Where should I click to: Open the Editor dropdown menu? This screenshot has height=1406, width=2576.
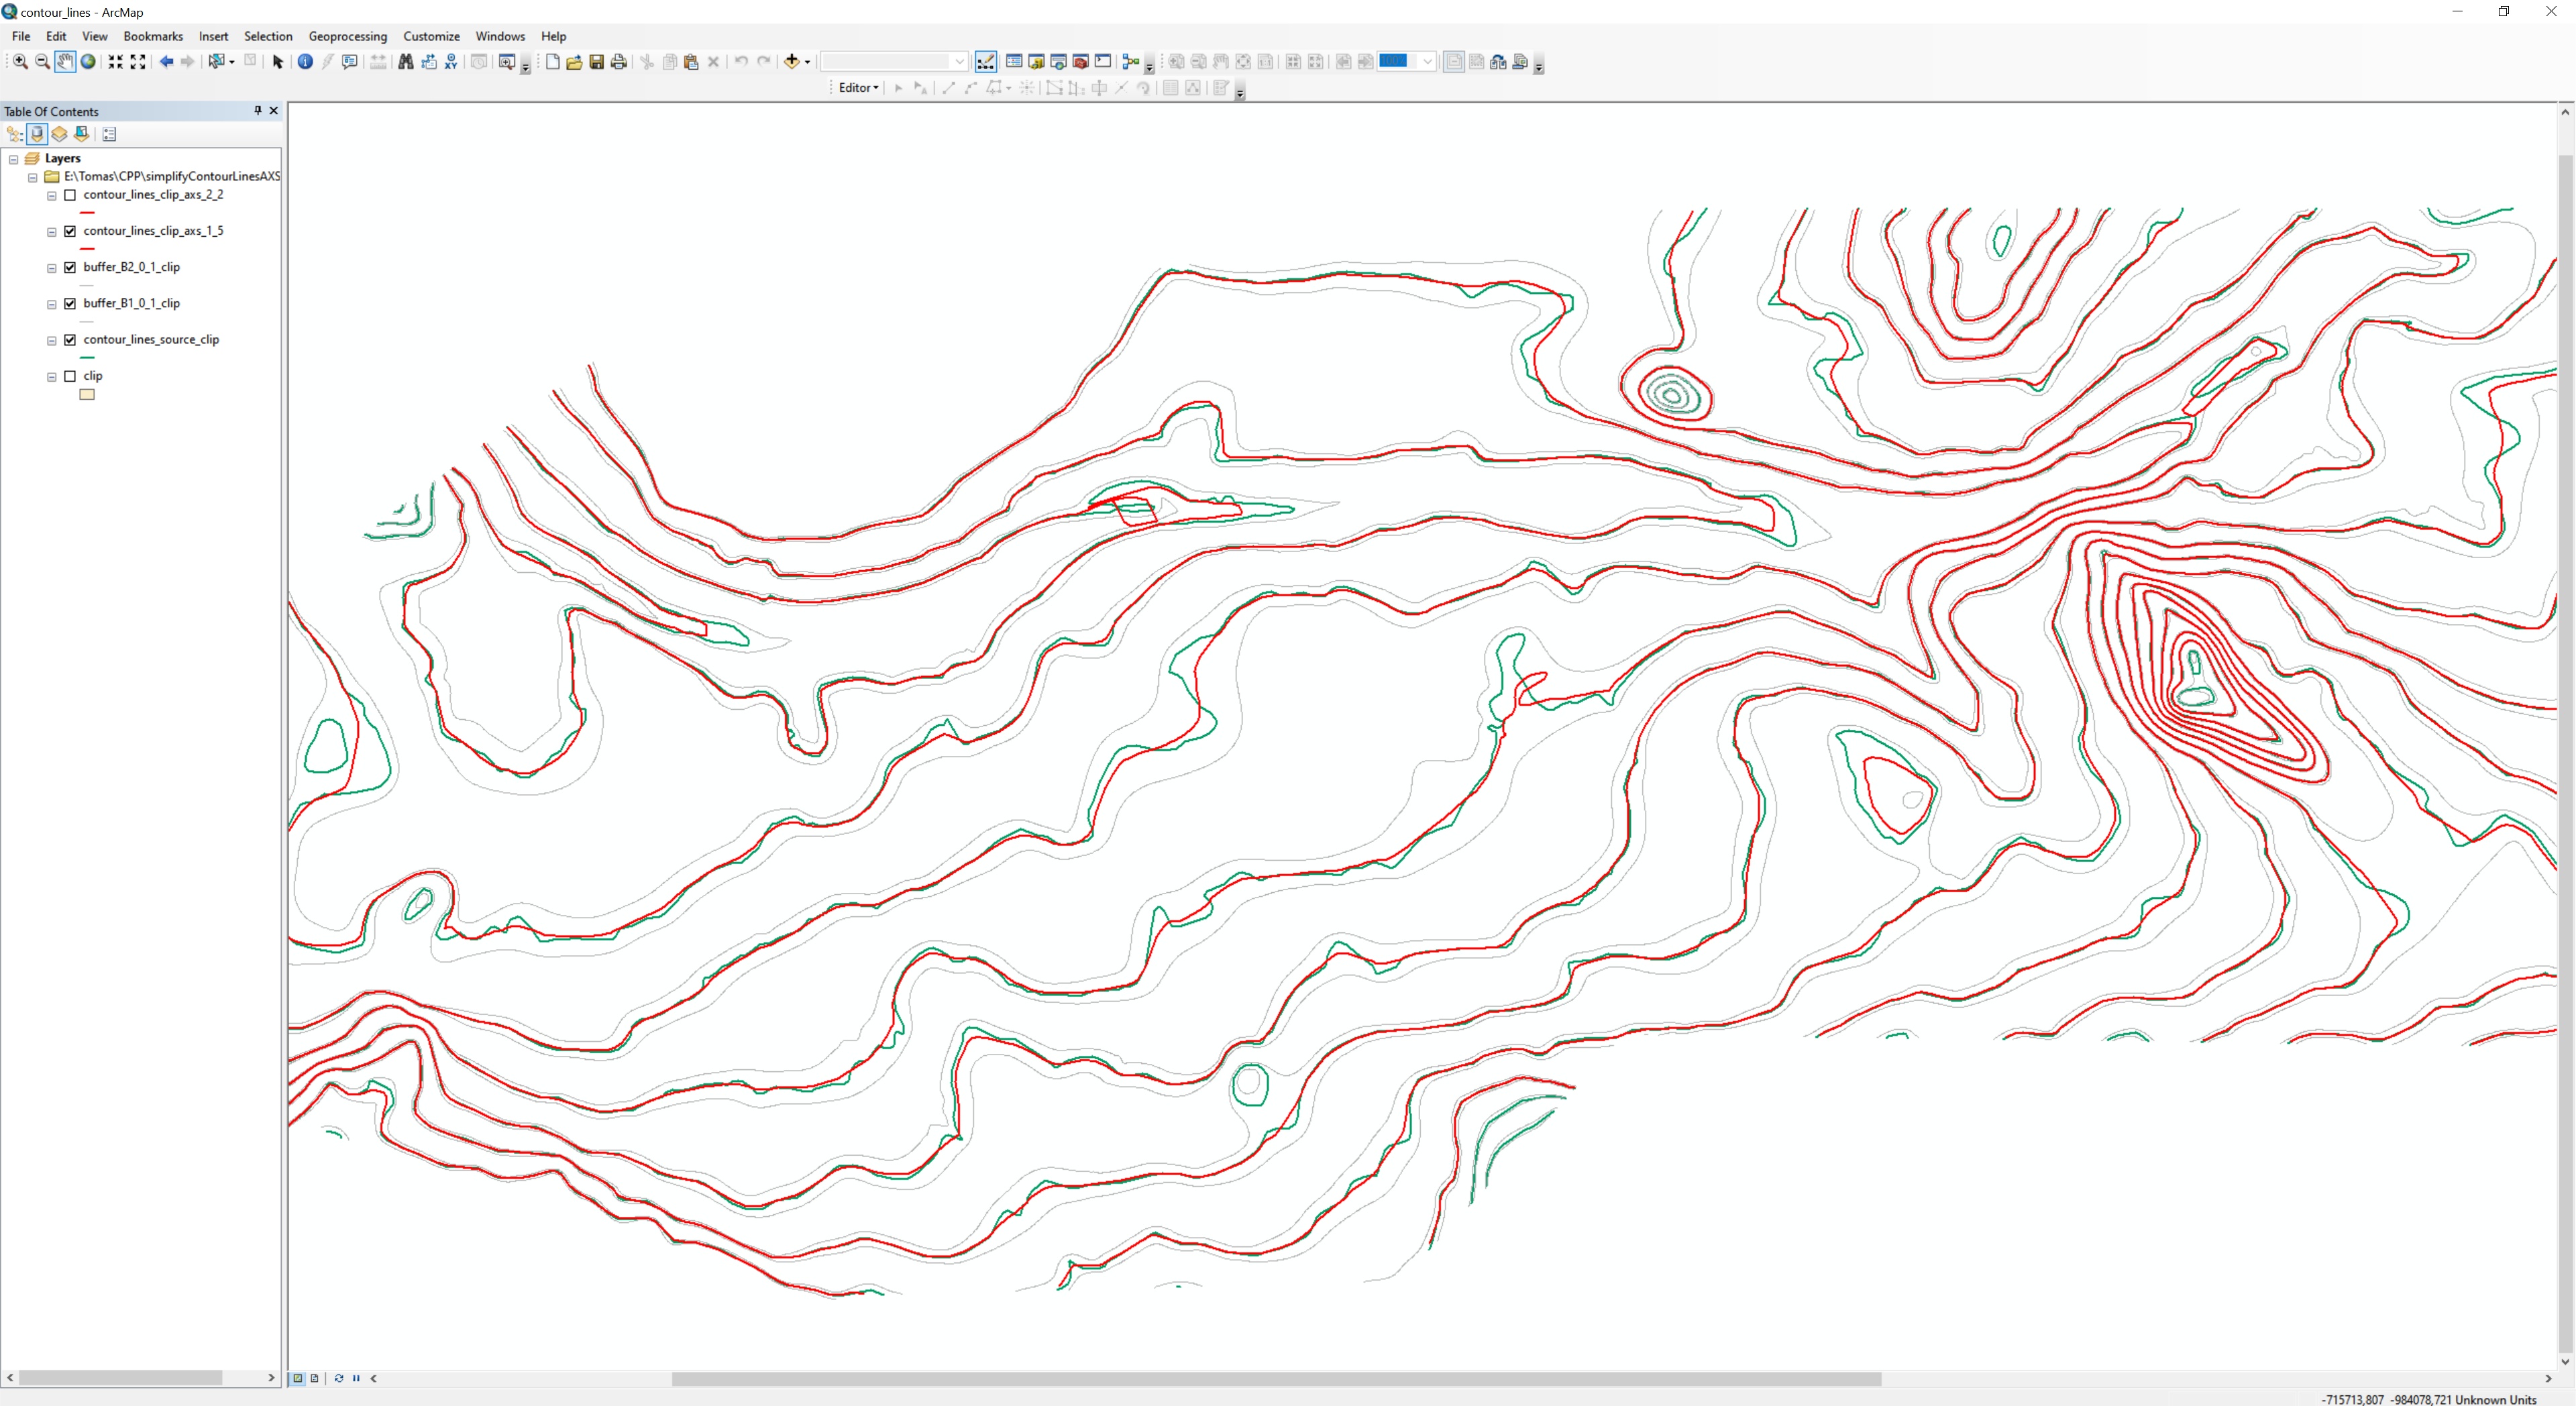point(858,88)
